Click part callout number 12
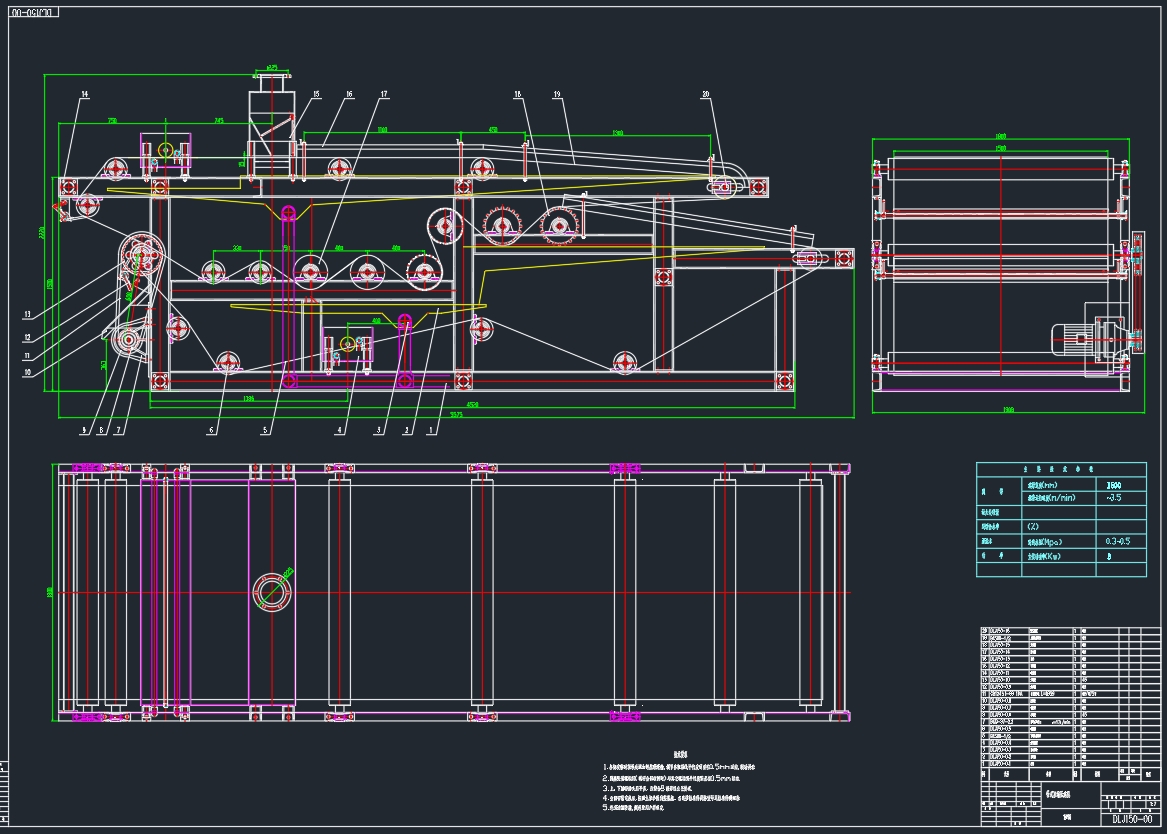This screenshot has width=1167, height=834. (x=28, y=337)
